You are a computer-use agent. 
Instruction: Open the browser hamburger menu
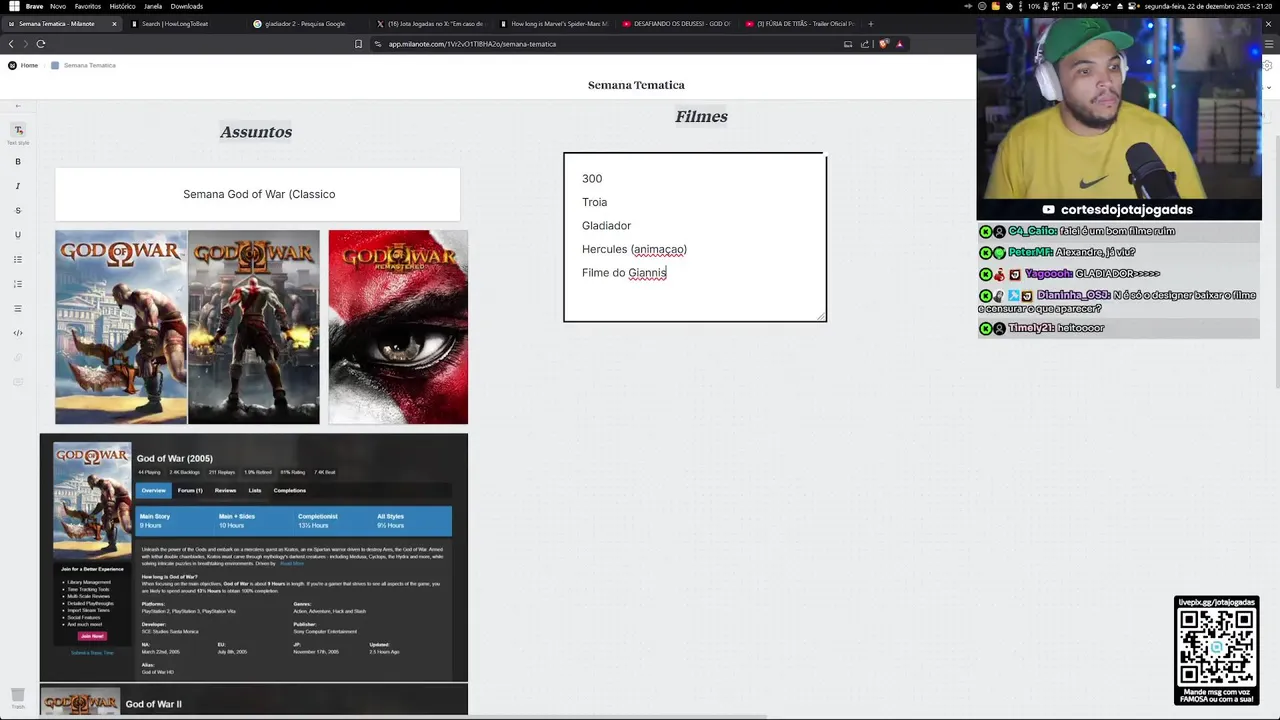(1270, 44)
